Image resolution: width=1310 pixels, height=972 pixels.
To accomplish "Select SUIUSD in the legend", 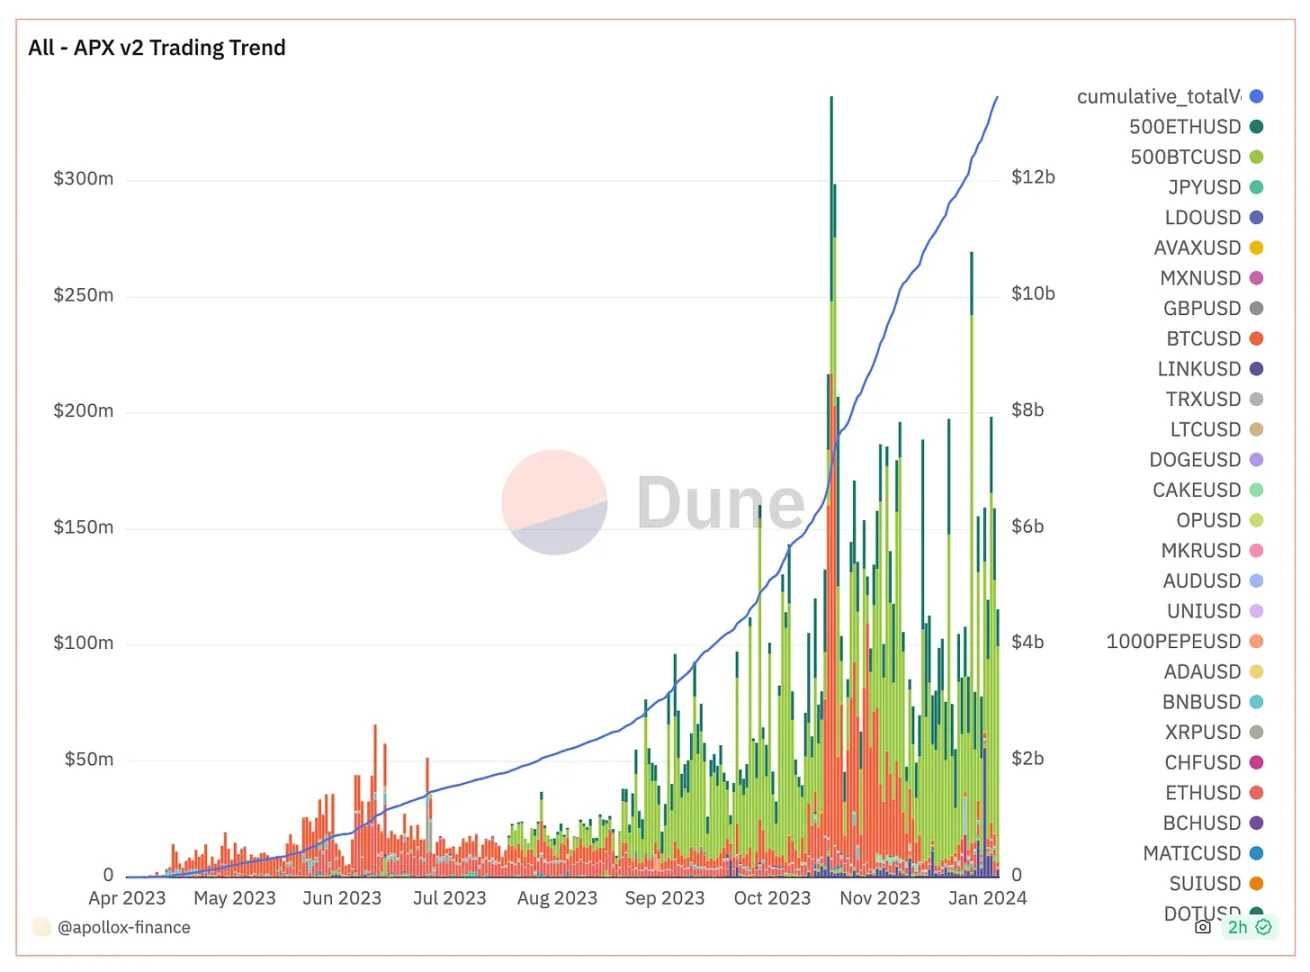I will pyautogui.click(x=1217, y=884).
